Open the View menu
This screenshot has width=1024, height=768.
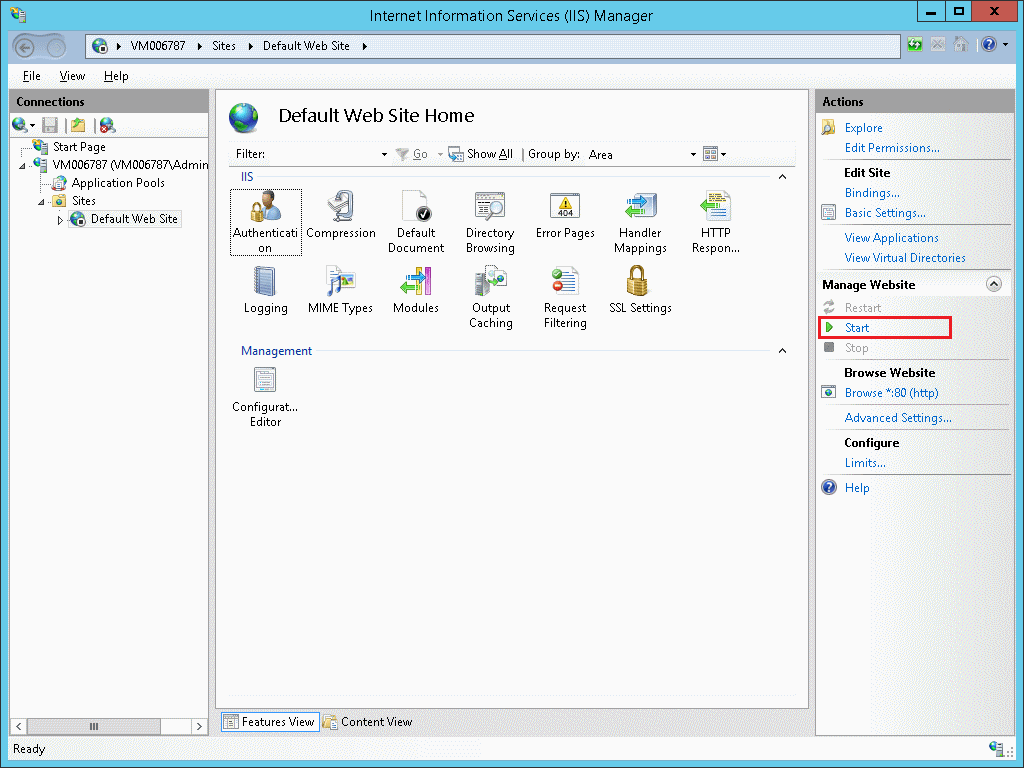72,76
